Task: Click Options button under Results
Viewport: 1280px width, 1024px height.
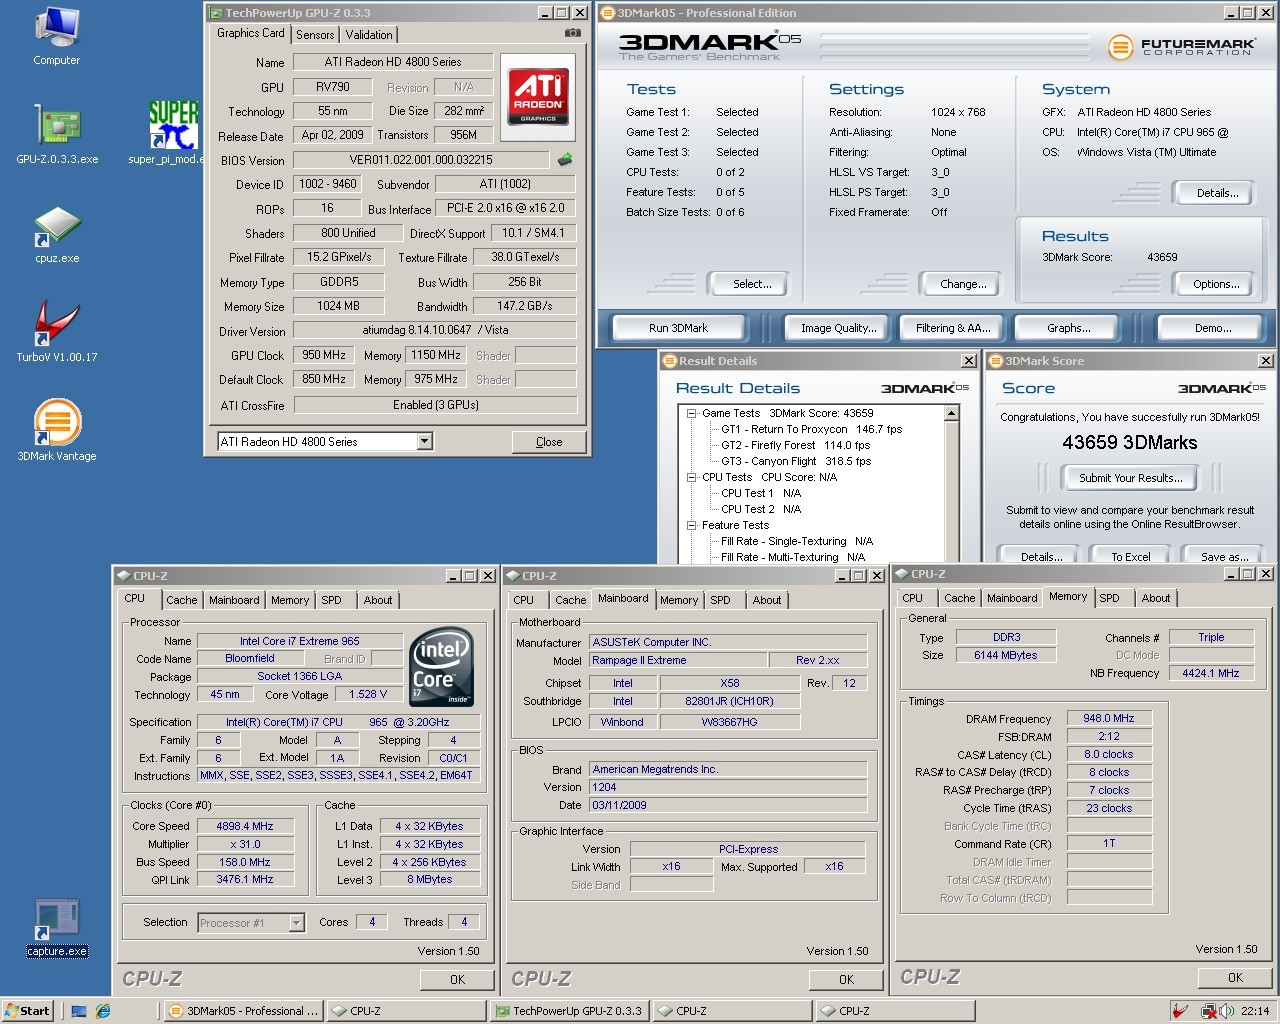Action: pyautogui.click(x=1217, y=284)
